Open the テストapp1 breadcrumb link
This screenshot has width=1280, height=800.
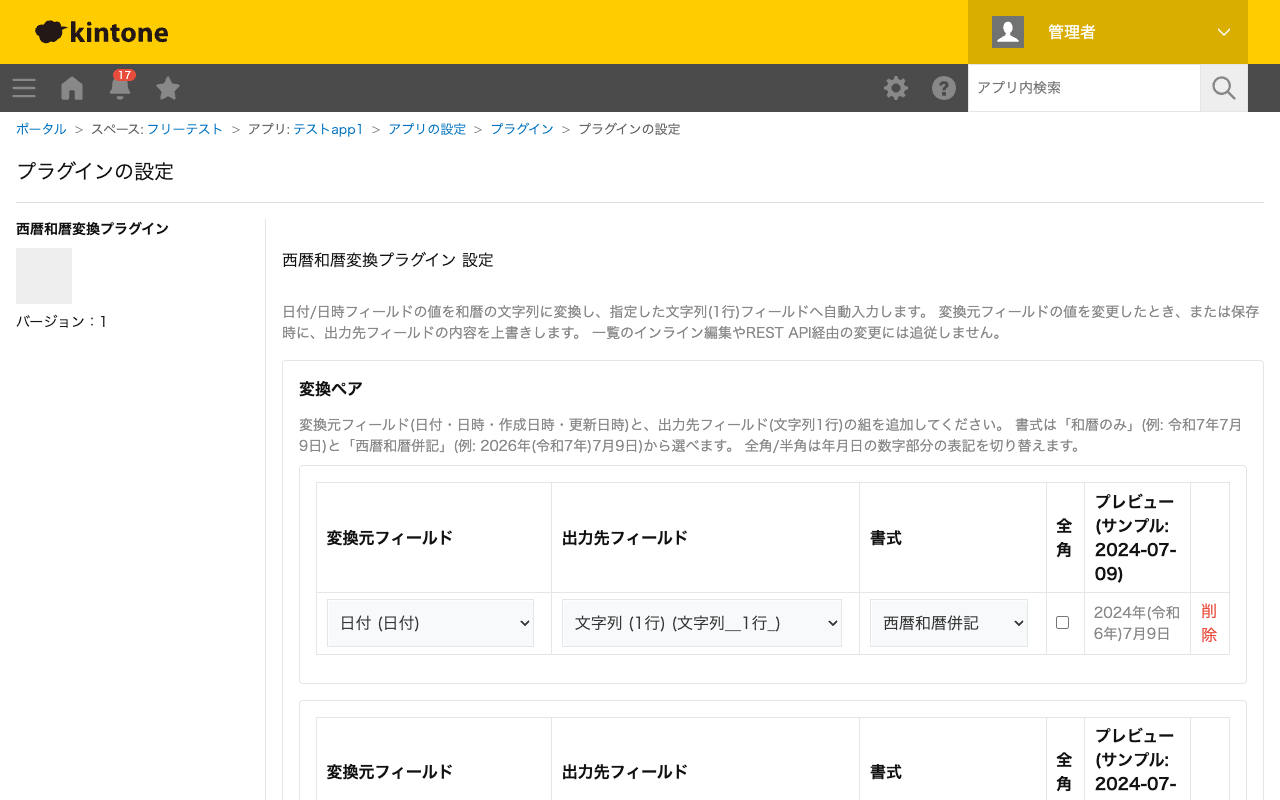[328, 129]
